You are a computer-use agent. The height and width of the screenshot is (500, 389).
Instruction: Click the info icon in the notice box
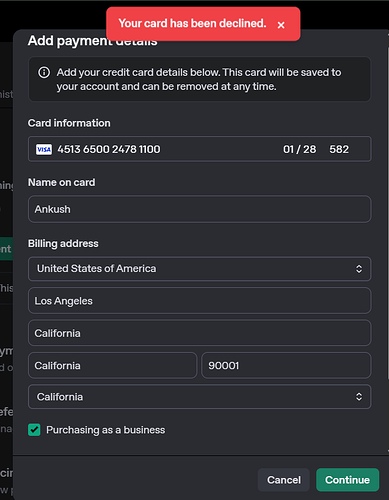tap(44, 72)
